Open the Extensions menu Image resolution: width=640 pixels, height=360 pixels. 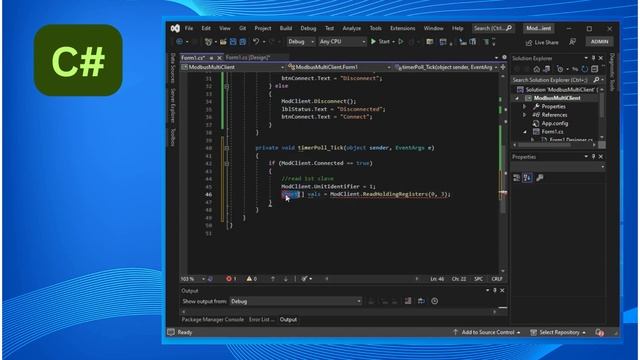pyautogui.click(x=402, y=28)
